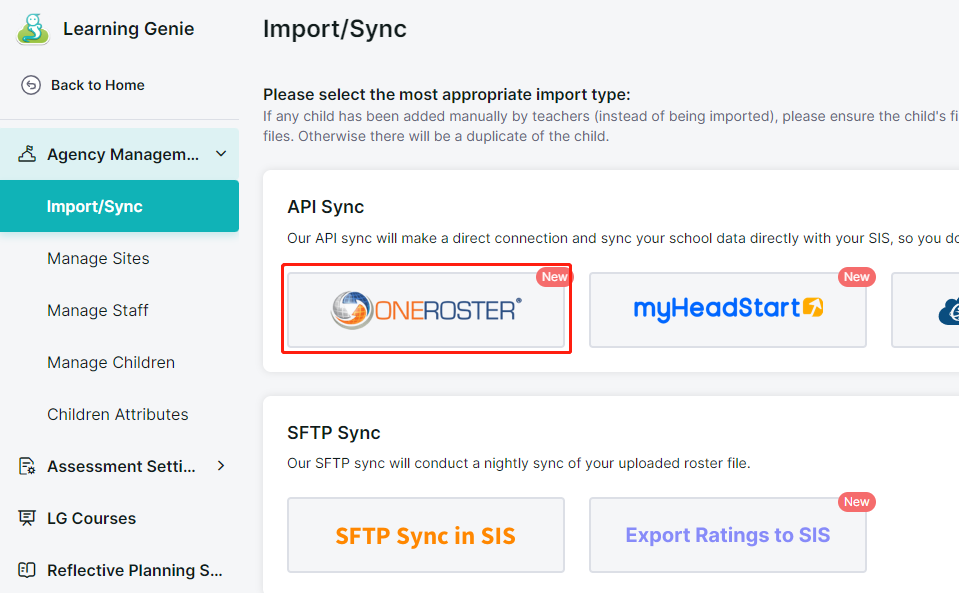Viewport: 959px width, 593px height.
Task: Click the LG Courses icon
Action: pos(28,518)
